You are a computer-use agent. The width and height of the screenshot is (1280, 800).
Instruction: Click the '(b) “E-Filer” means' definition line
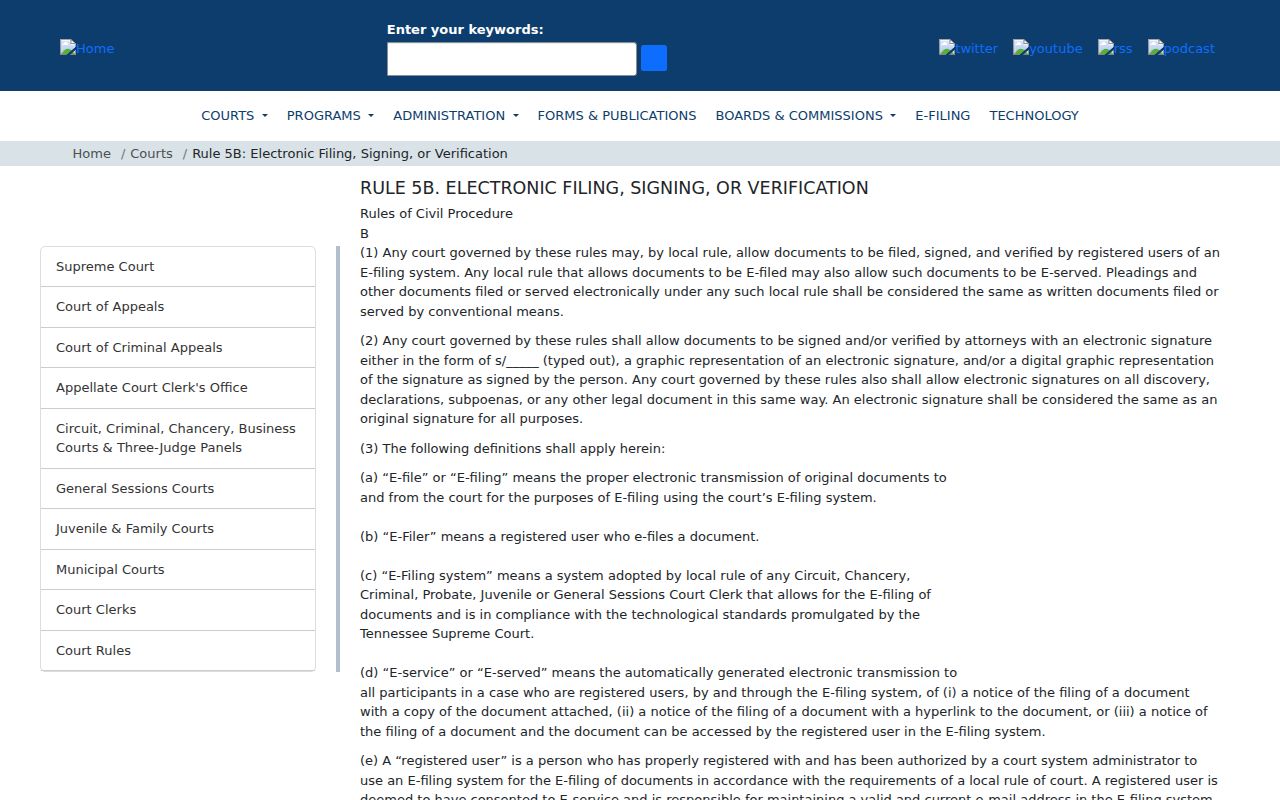coord(559,537)
